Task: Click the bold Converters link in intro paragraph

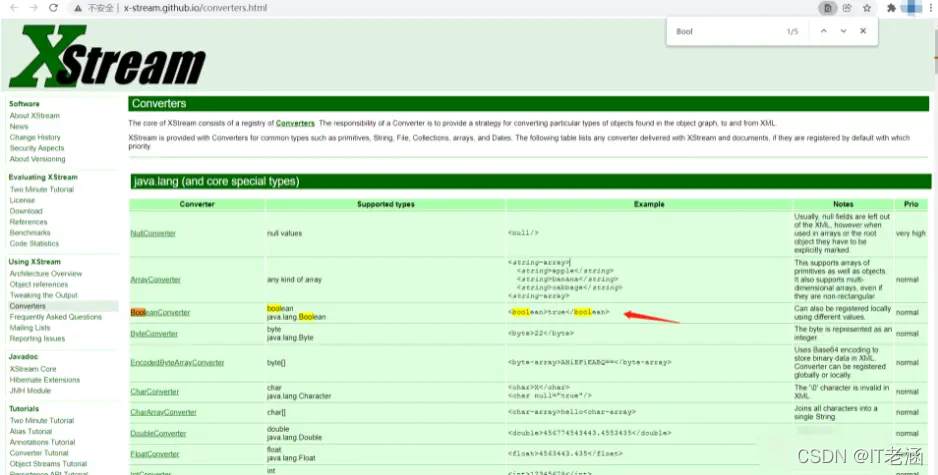Action: (295, 123)
